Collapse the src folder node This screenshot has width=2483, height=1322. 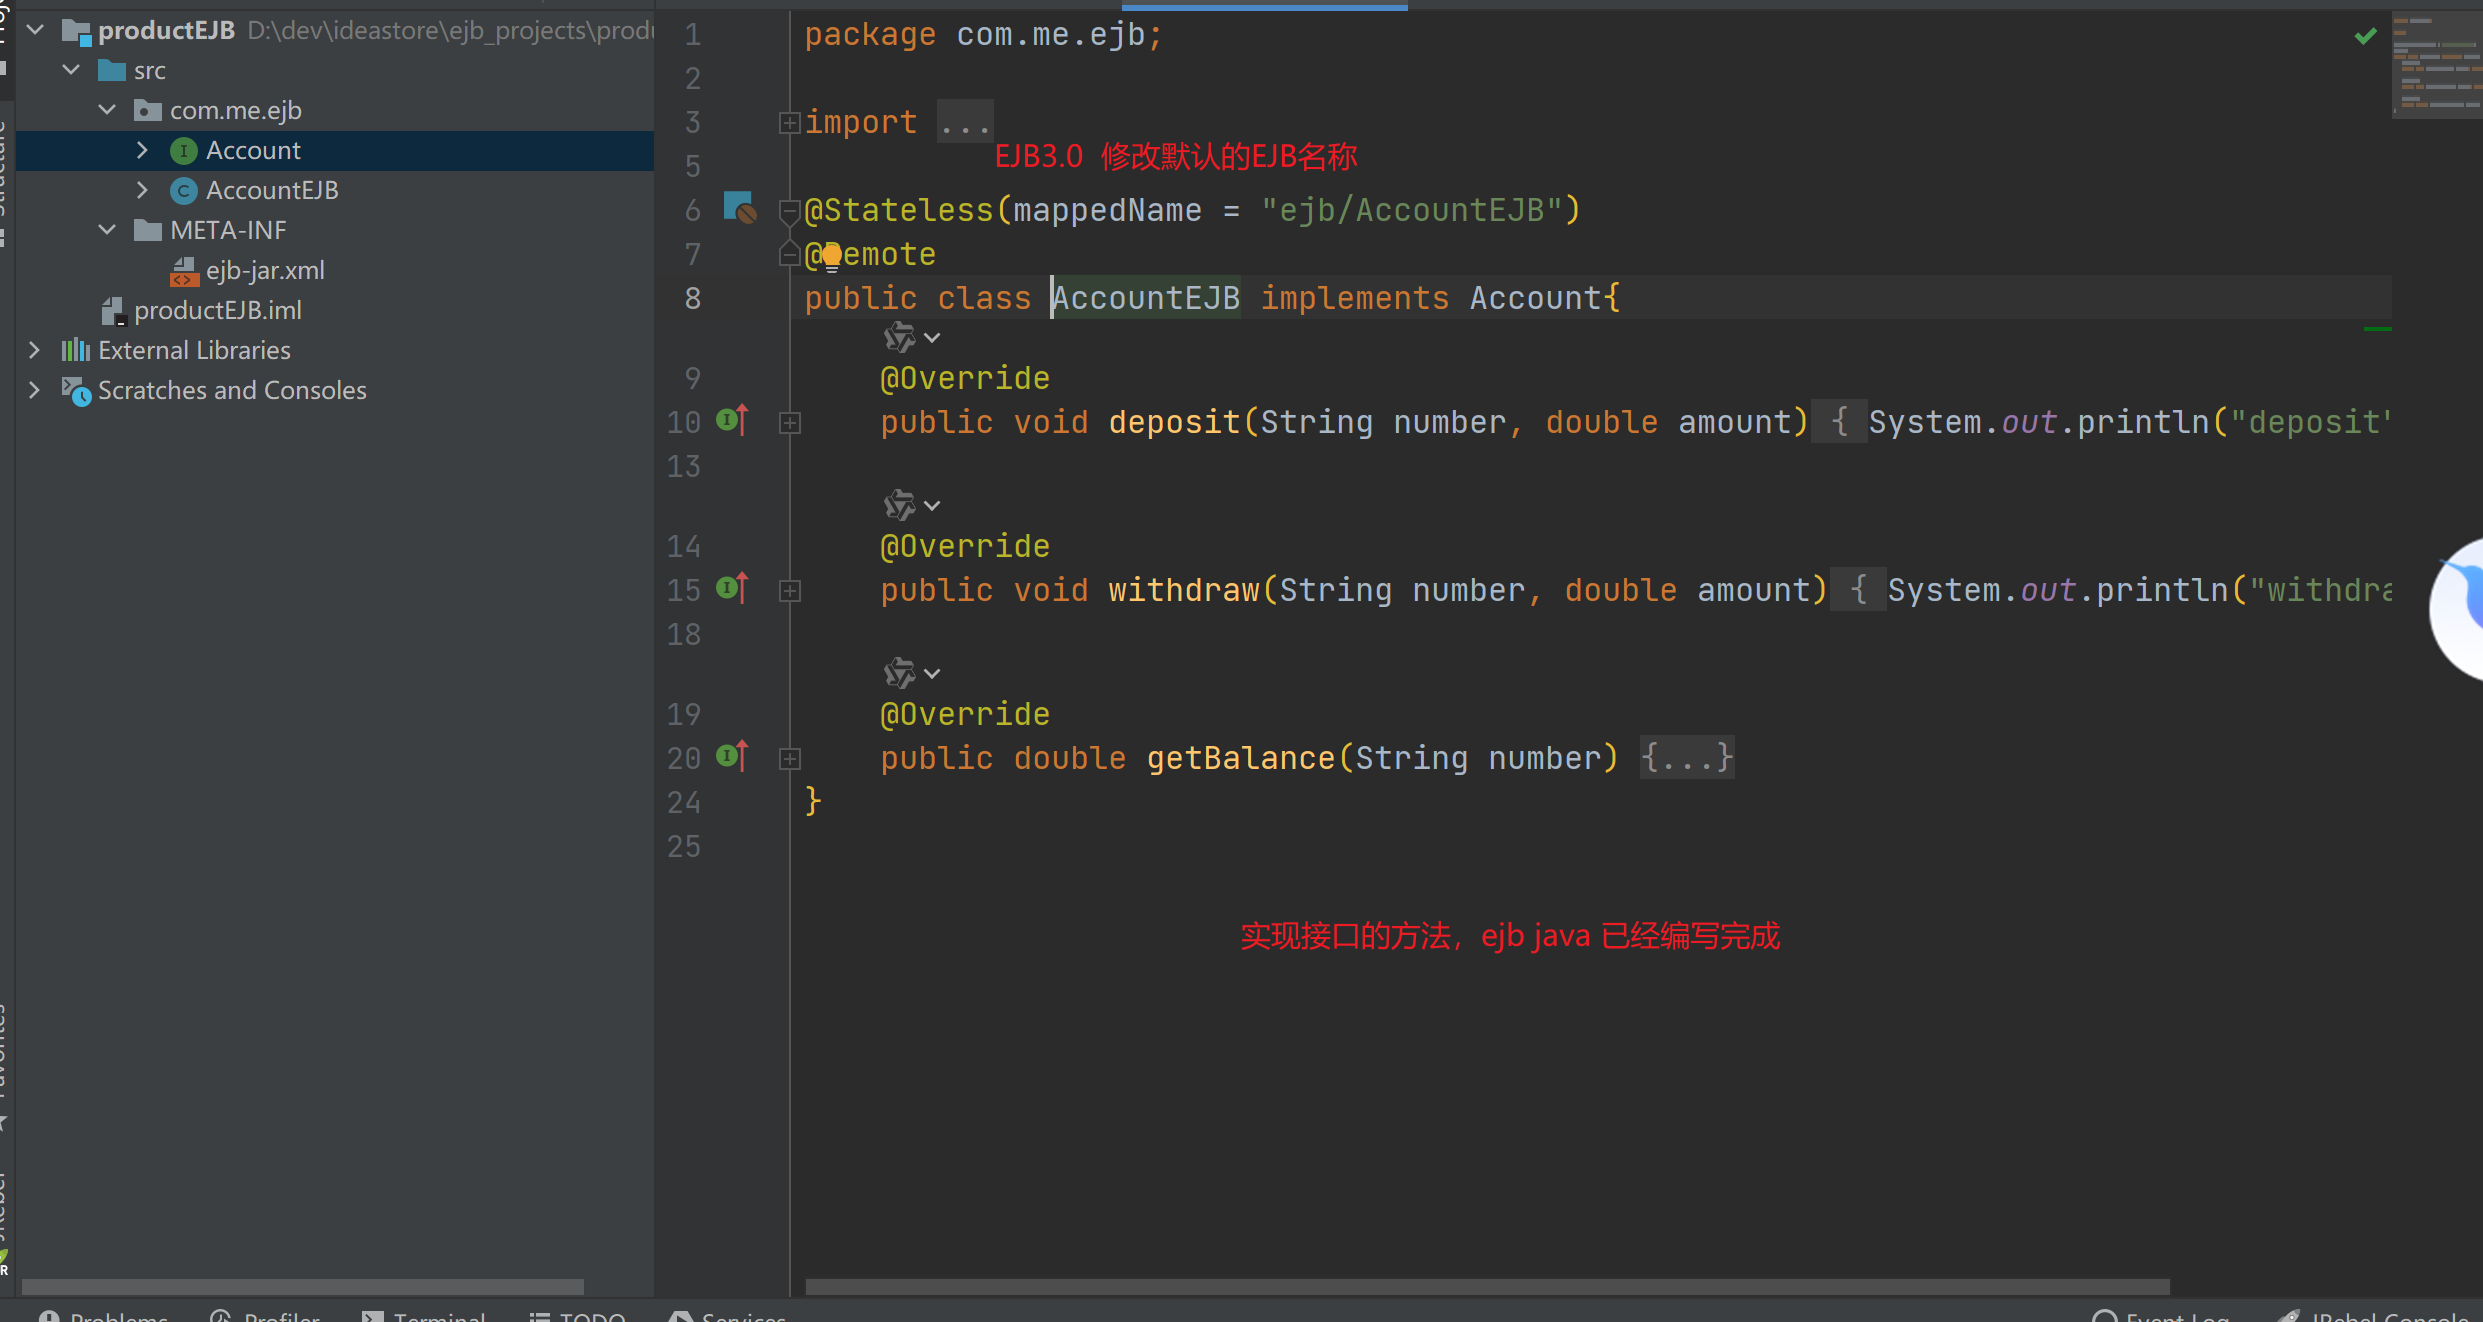pos(72,70)
